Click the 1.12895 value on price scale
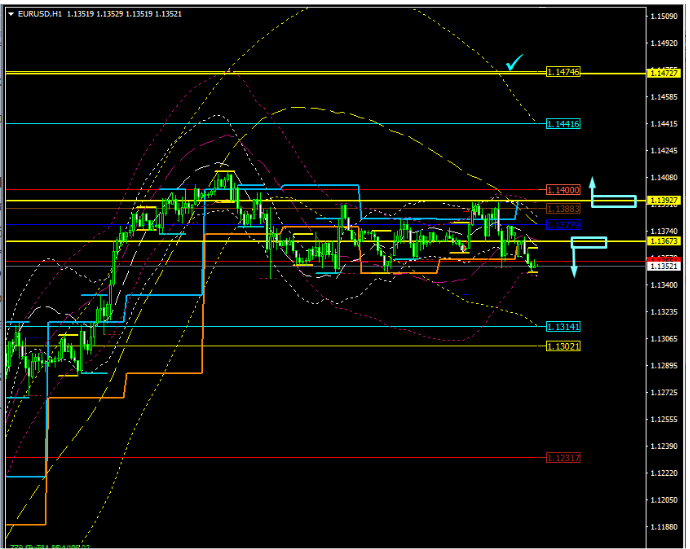The image size is (690, 549). pos(664,366)
